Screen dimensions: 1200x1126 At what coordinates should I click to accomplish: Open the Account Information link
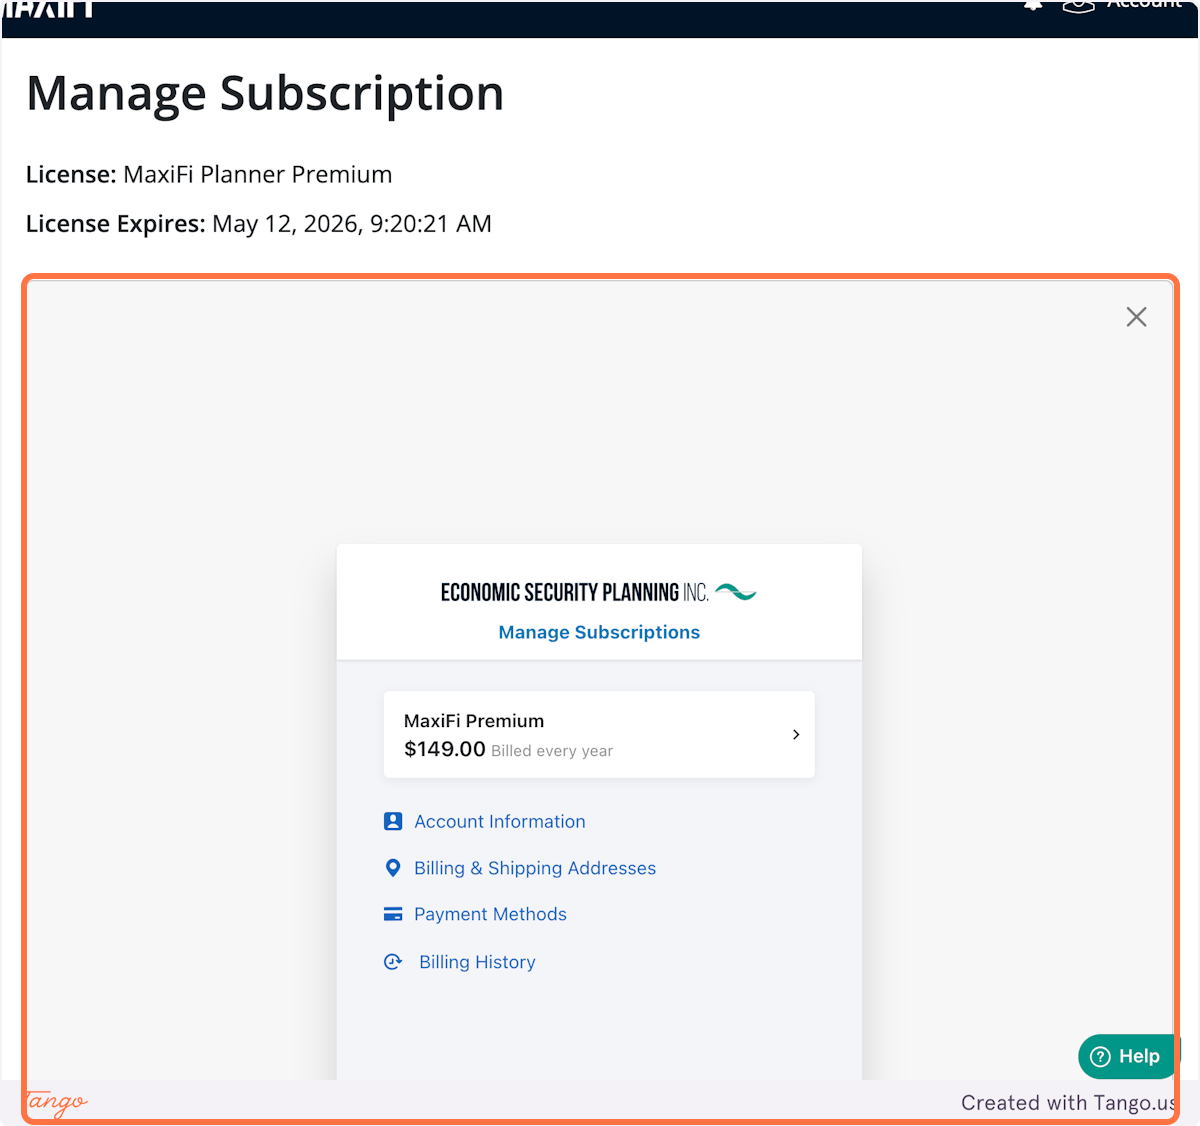point(500,821)
